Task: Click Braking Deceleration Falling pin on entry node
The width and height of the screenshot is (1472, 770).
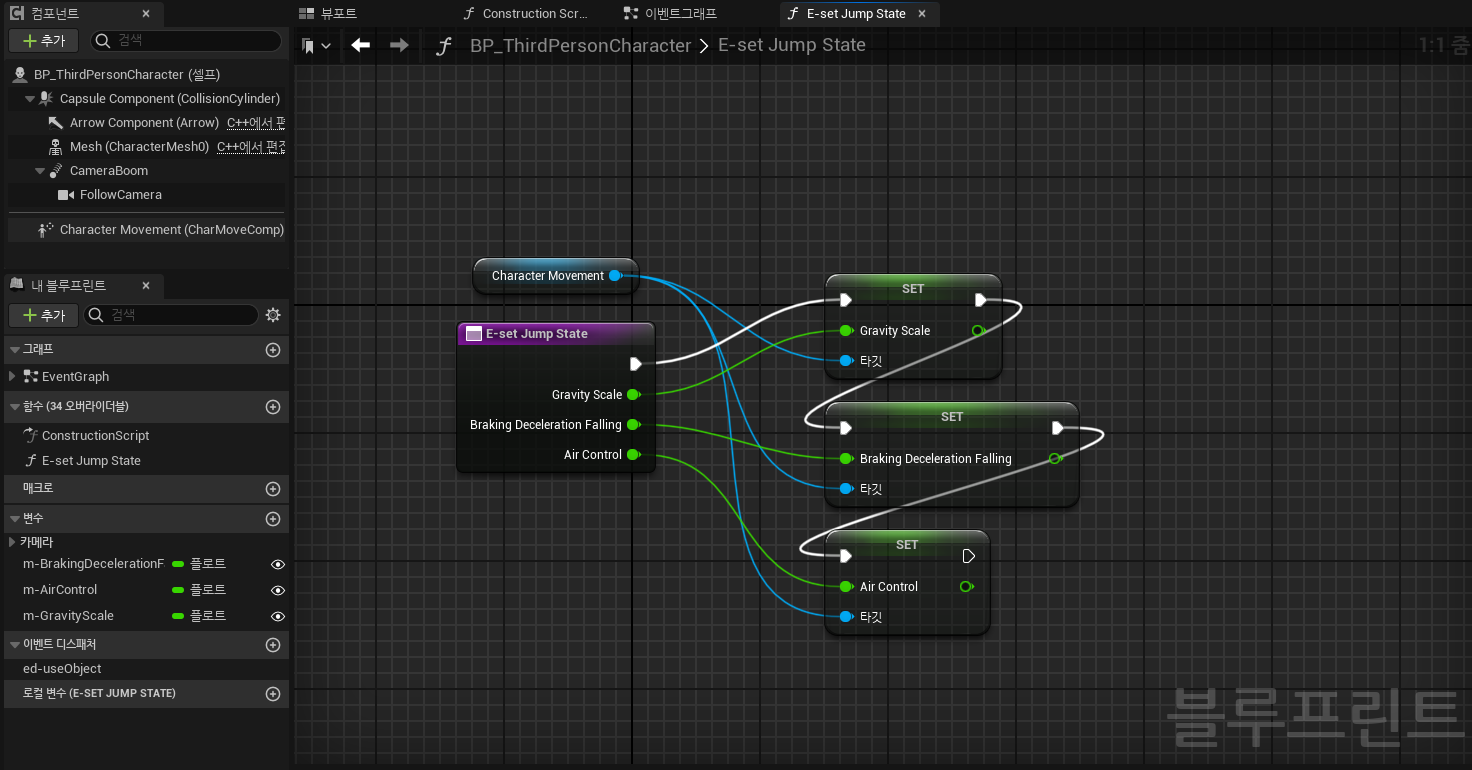Action: (x=633, y=425)
